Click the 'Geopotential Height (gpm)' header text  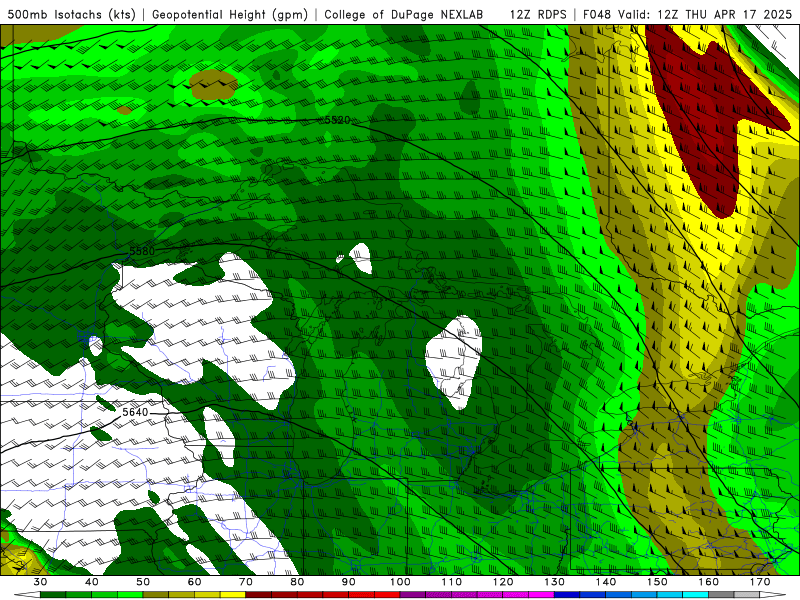[x=230, y=15]
